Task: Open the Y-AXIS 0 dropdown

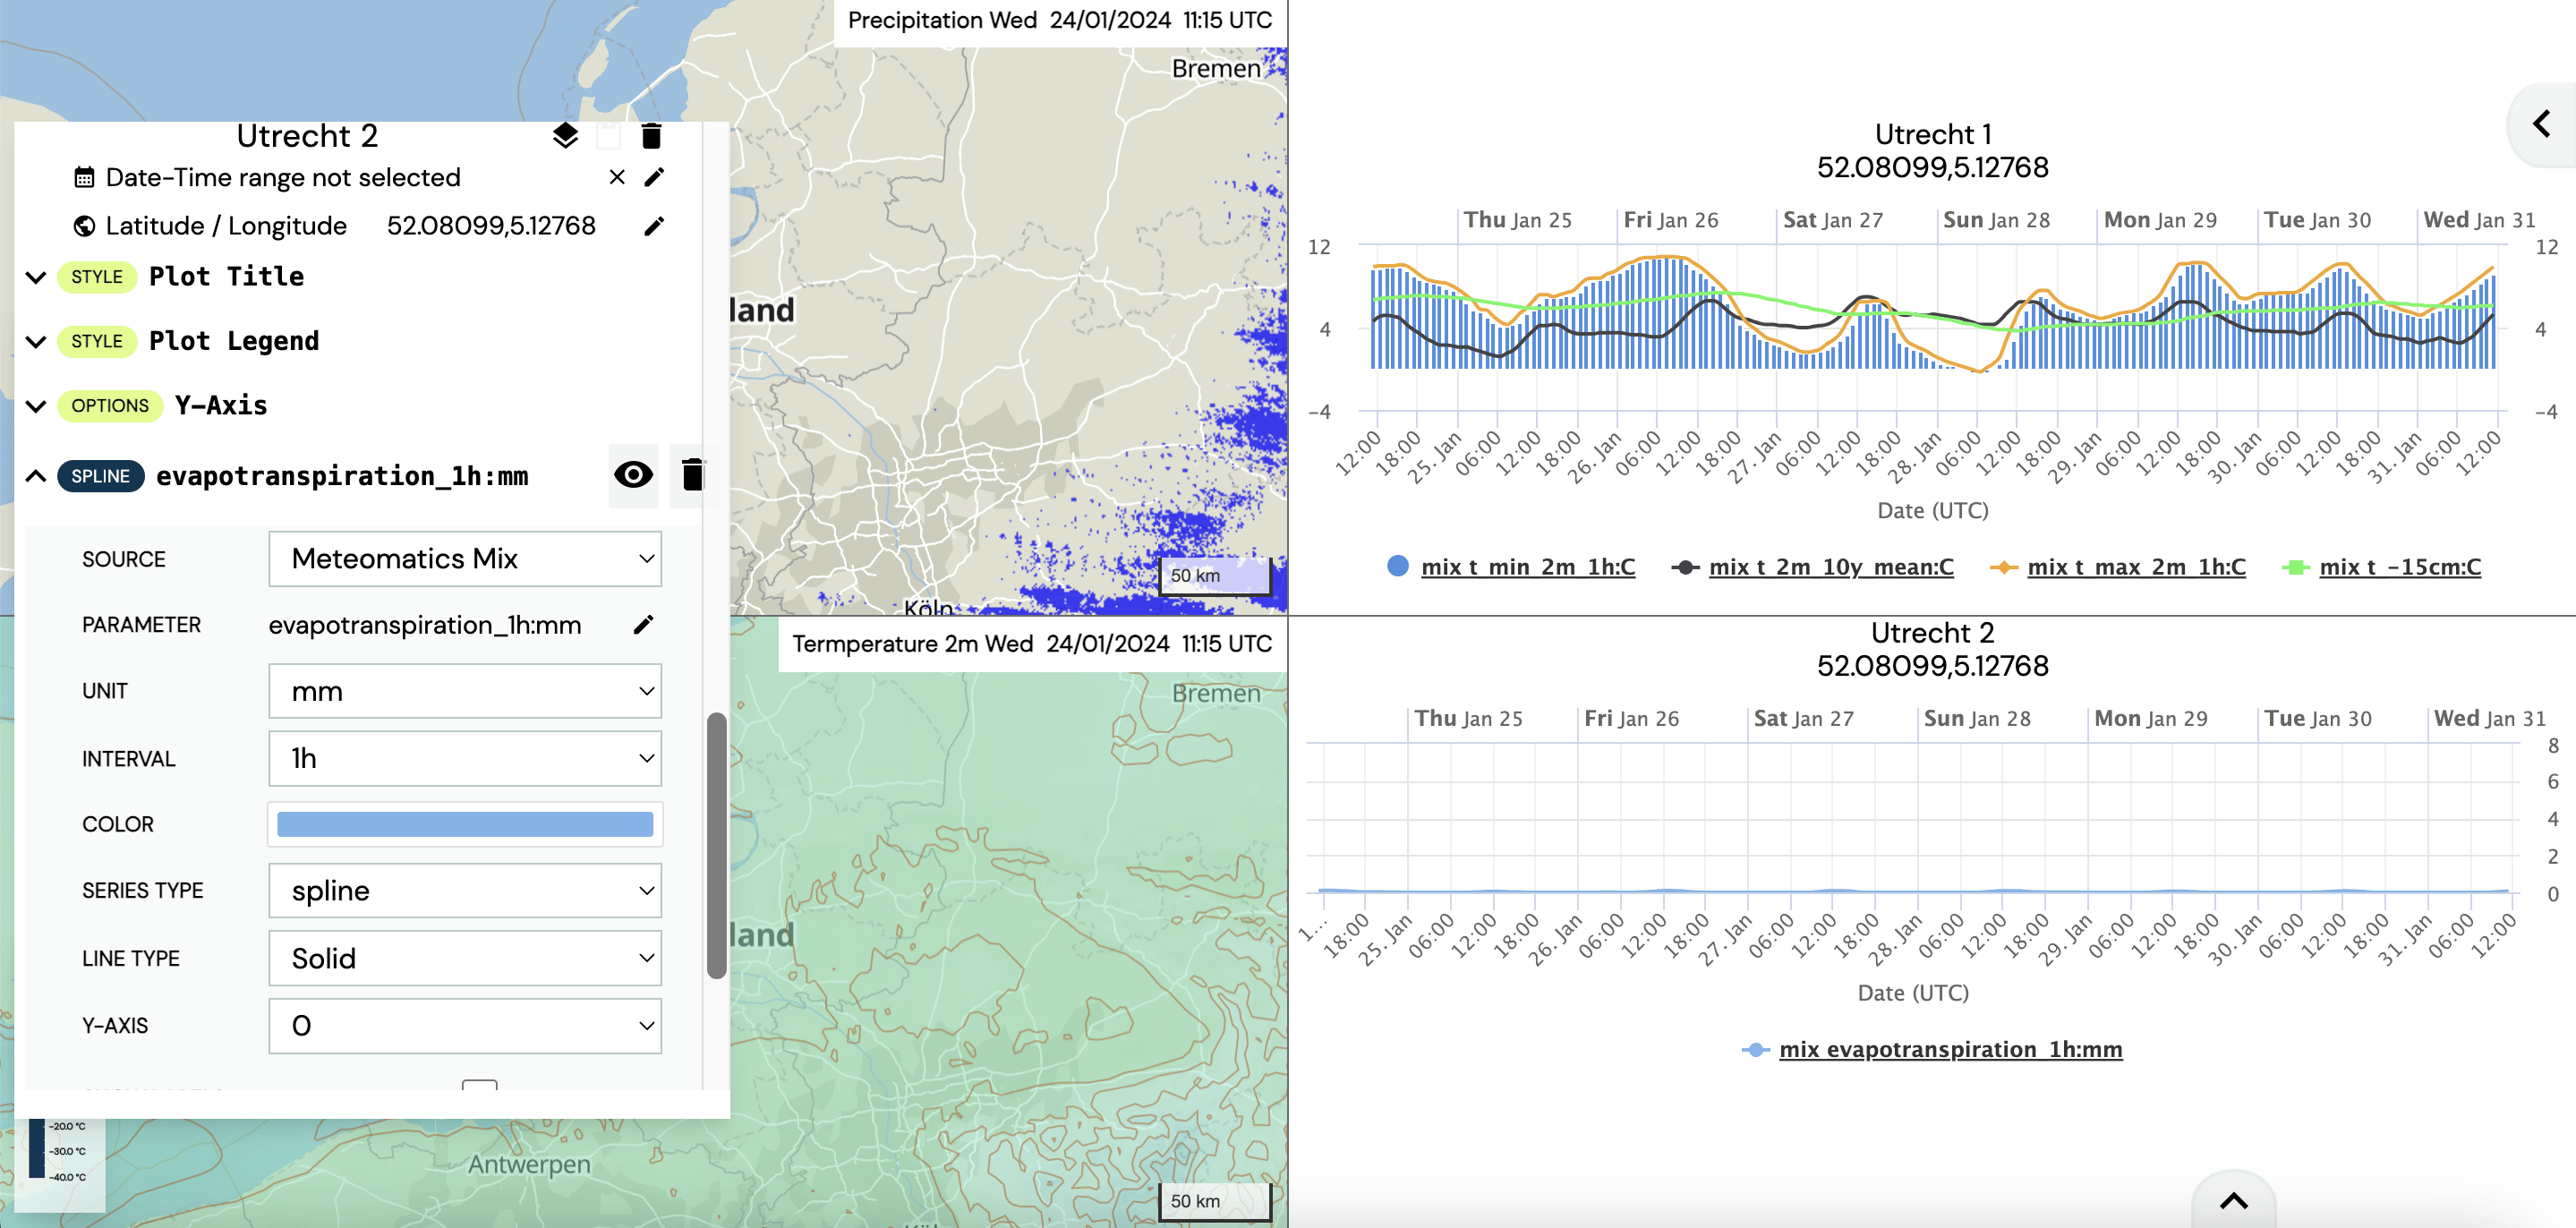Action: click(x=465, y=1025)
